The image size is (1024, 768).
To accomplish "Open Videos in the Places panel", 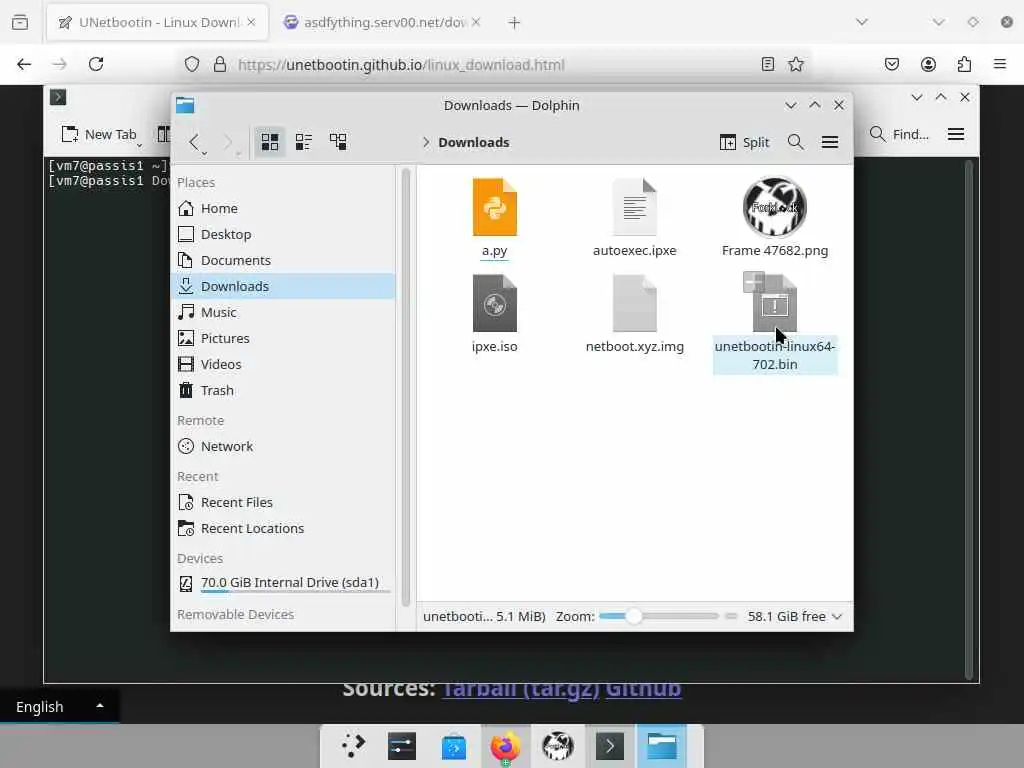I will 283,364.
